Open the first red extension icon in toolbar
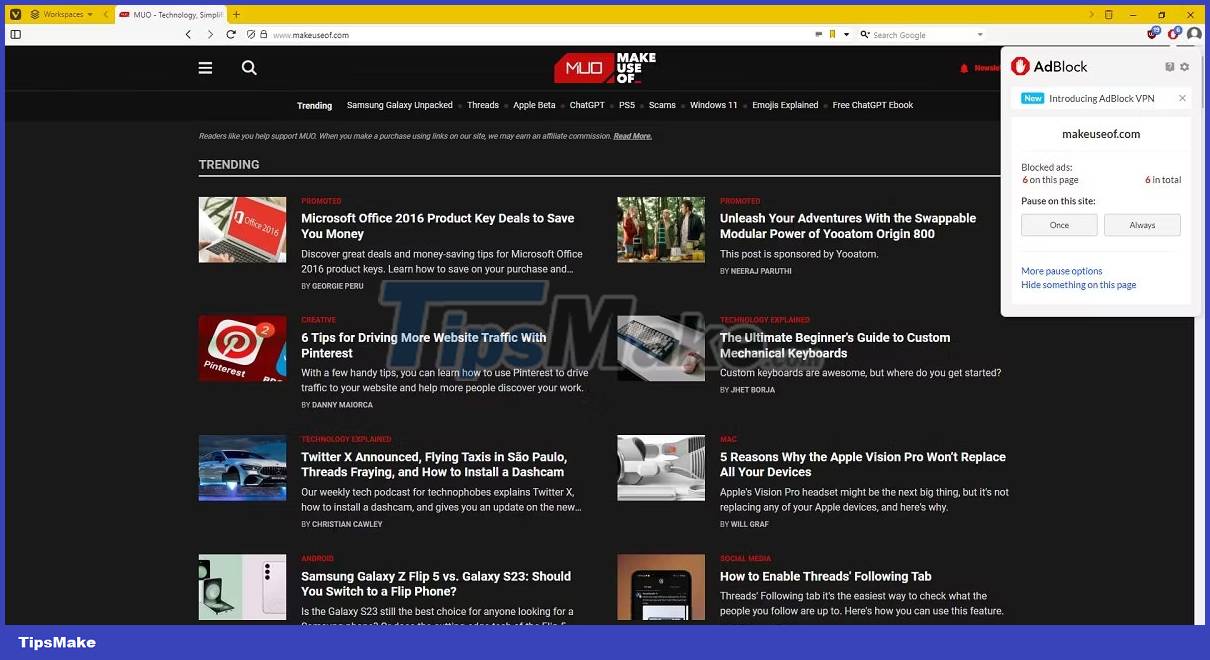This screenshot has height=660, width=1210. (x=1153, y=34)
